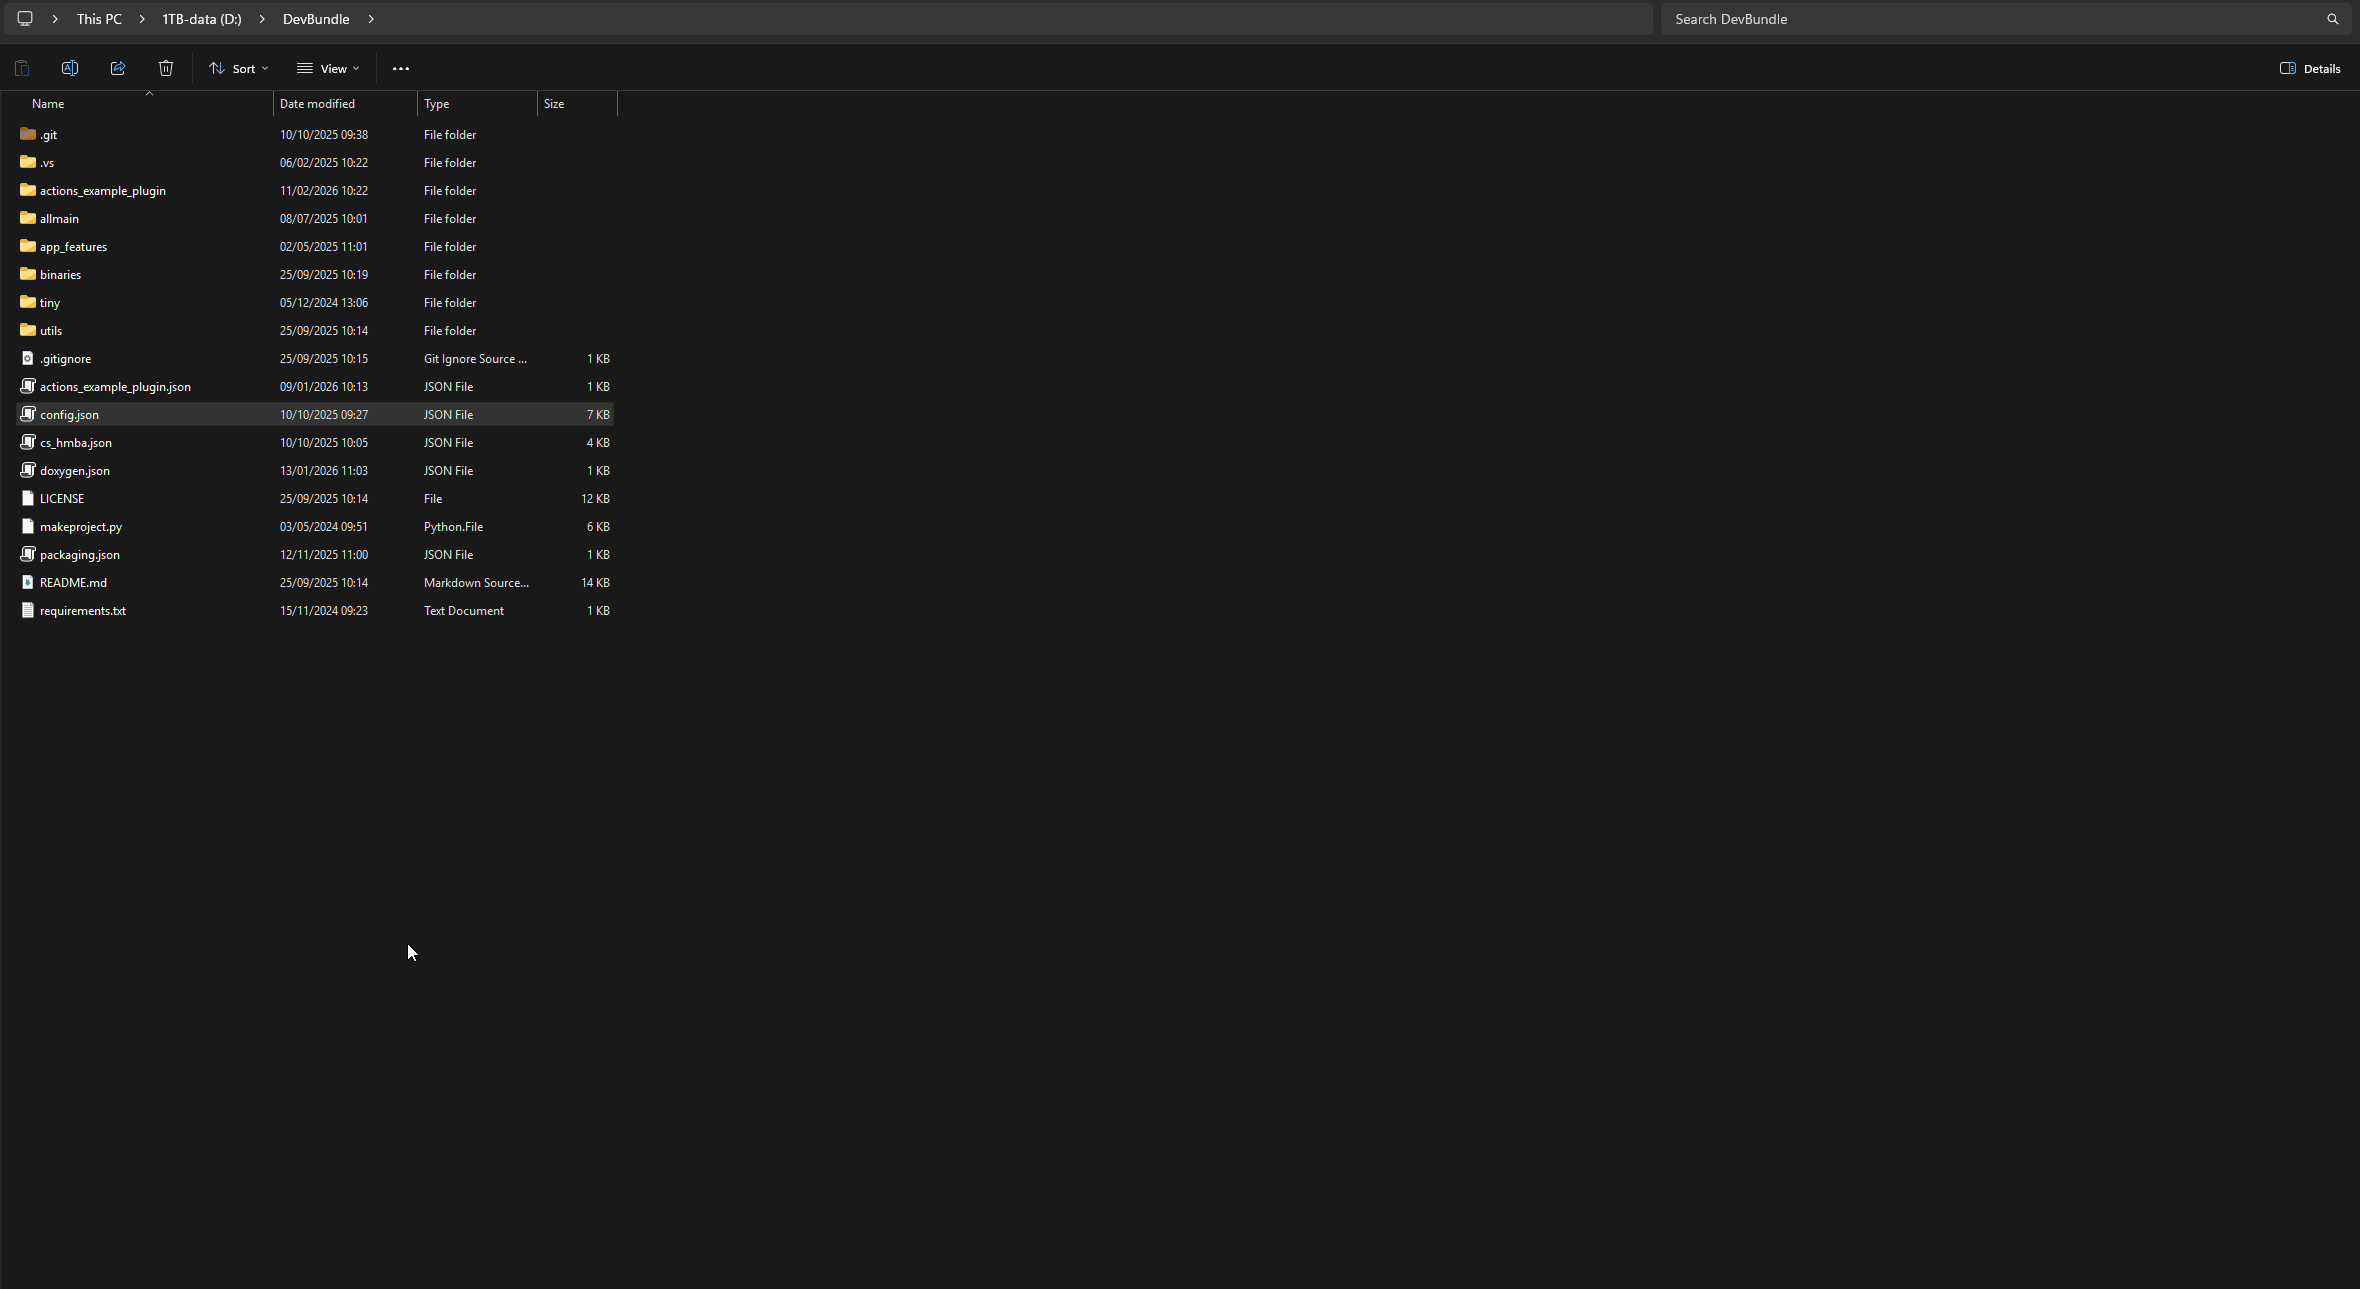Screen dimensions: 2360x1289
Task: Click the .git folder icon
Action: pyautogui.click(x=28, y=134)
